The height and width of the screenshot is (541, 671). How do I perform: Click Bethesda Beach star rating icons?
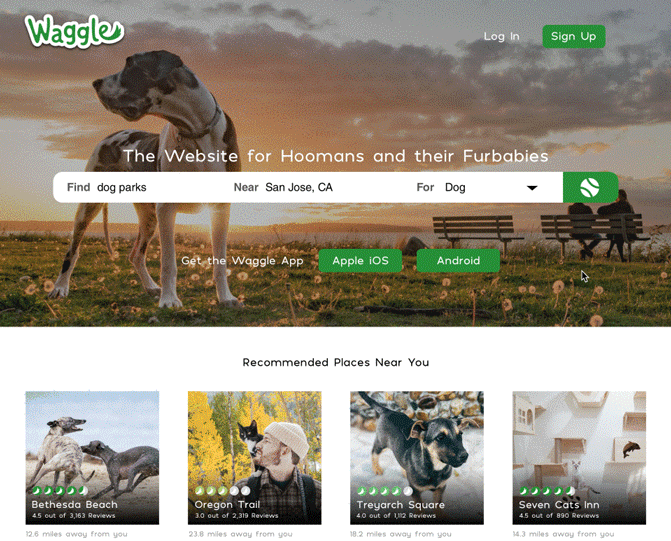(x=60, y=490)
